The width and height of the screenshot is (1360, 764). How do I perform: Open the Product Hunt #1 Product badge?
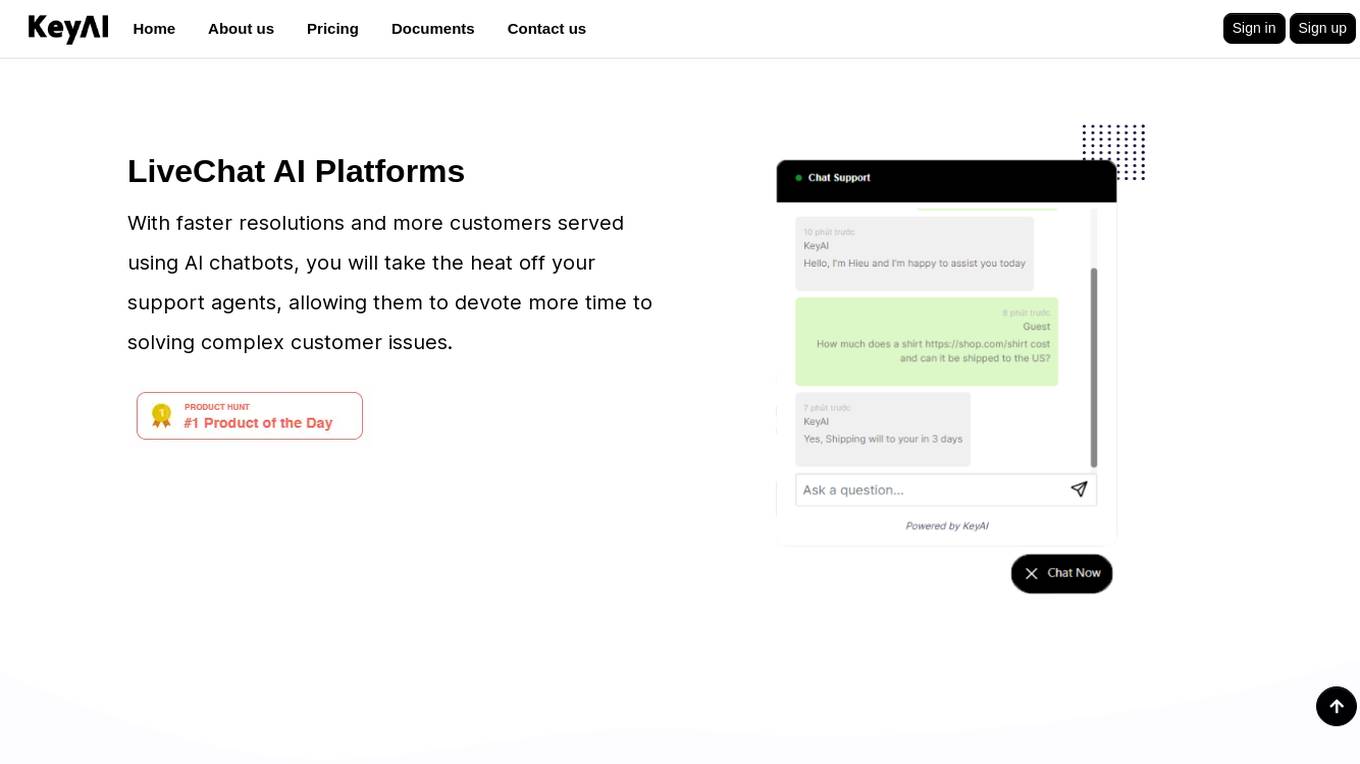tap(250, 416)
